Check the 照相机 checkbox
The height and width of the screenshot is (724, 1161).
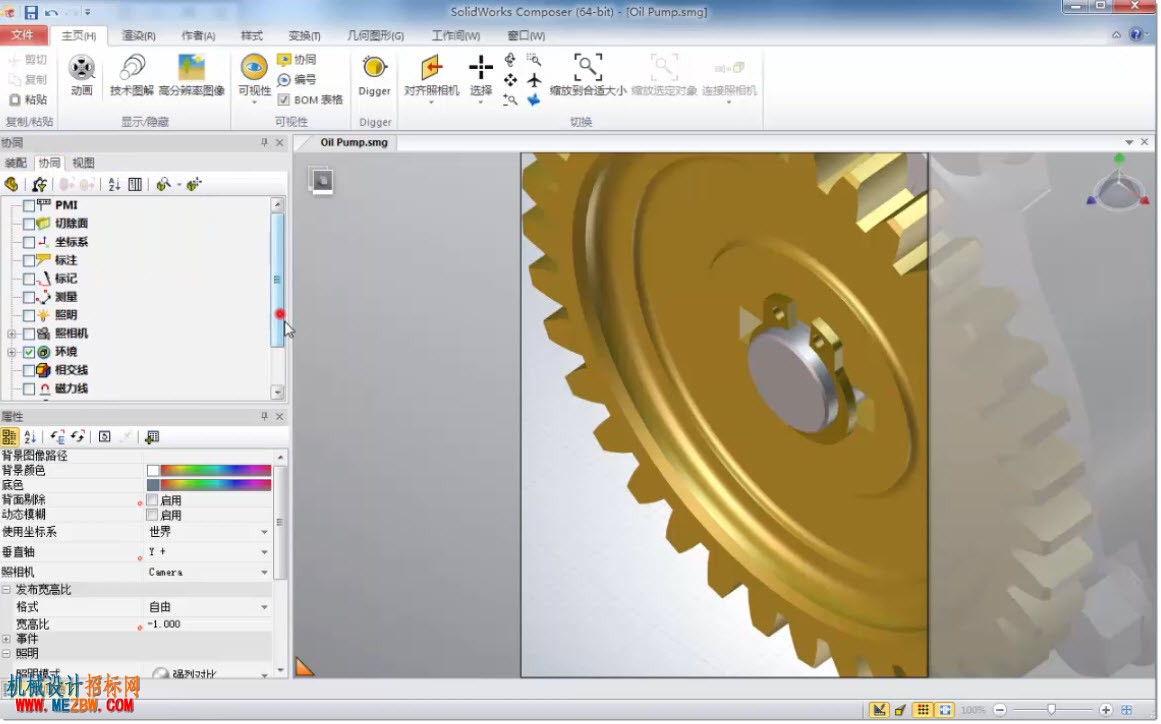[29, 334]
